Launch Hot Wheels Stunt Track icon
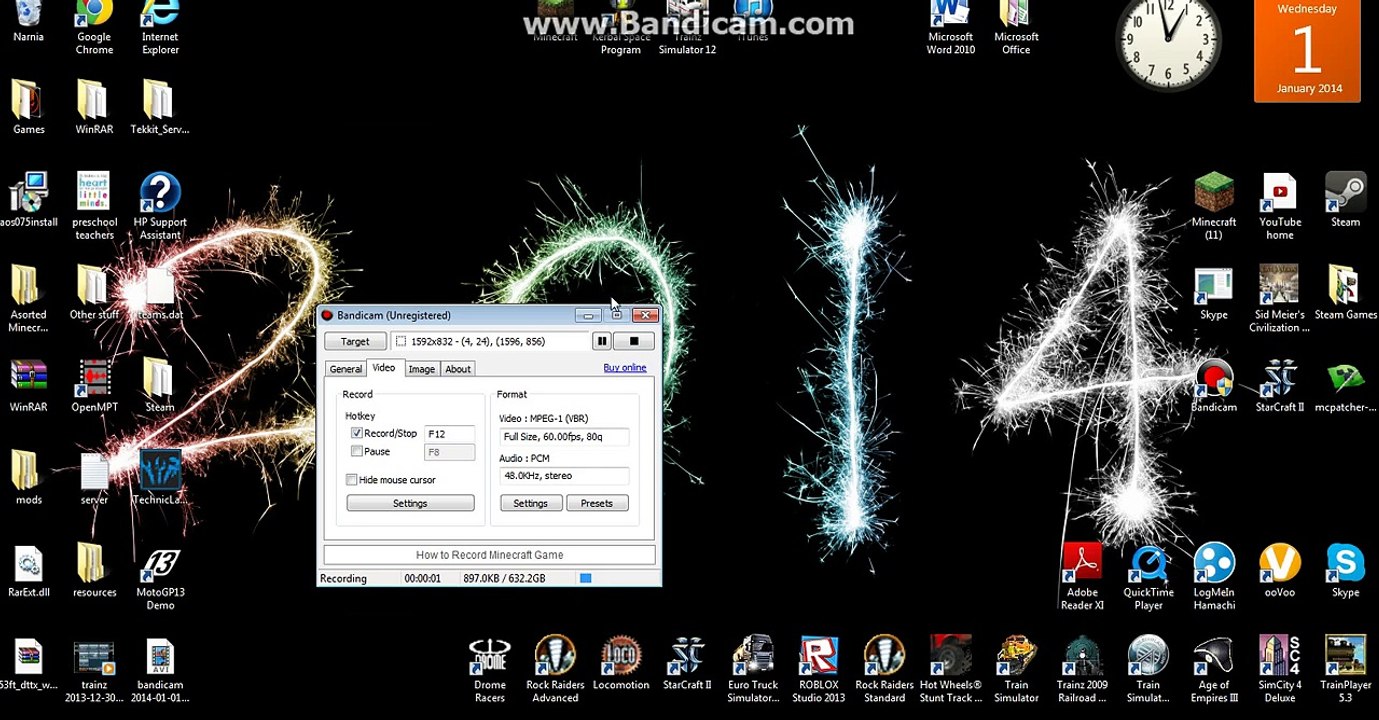This screenshot has height=720, width=1379. [951, 670]
